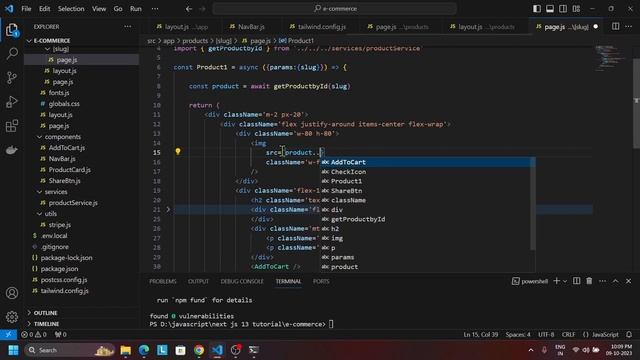Image resolution: width=640 pixels, height=360 pixels.
Task: Open the Docker view in activity bar
Action: tap(12, 150)
